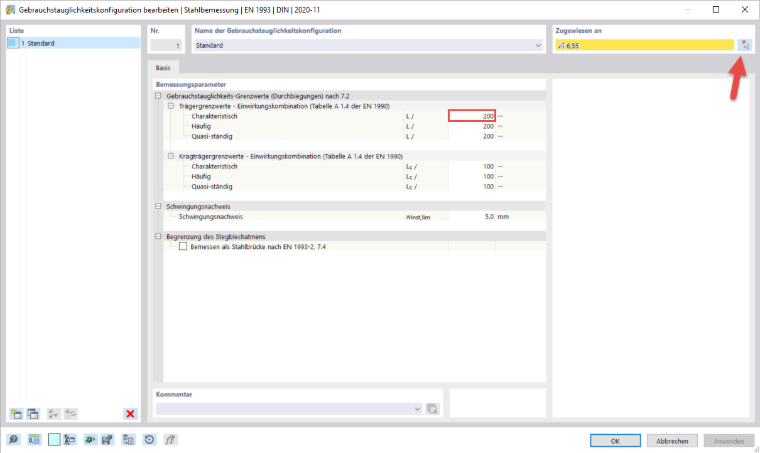Viewport: 760px width, 453px height.
Task: Click the new configuration icon under Liste
Action: click(16, 414)
